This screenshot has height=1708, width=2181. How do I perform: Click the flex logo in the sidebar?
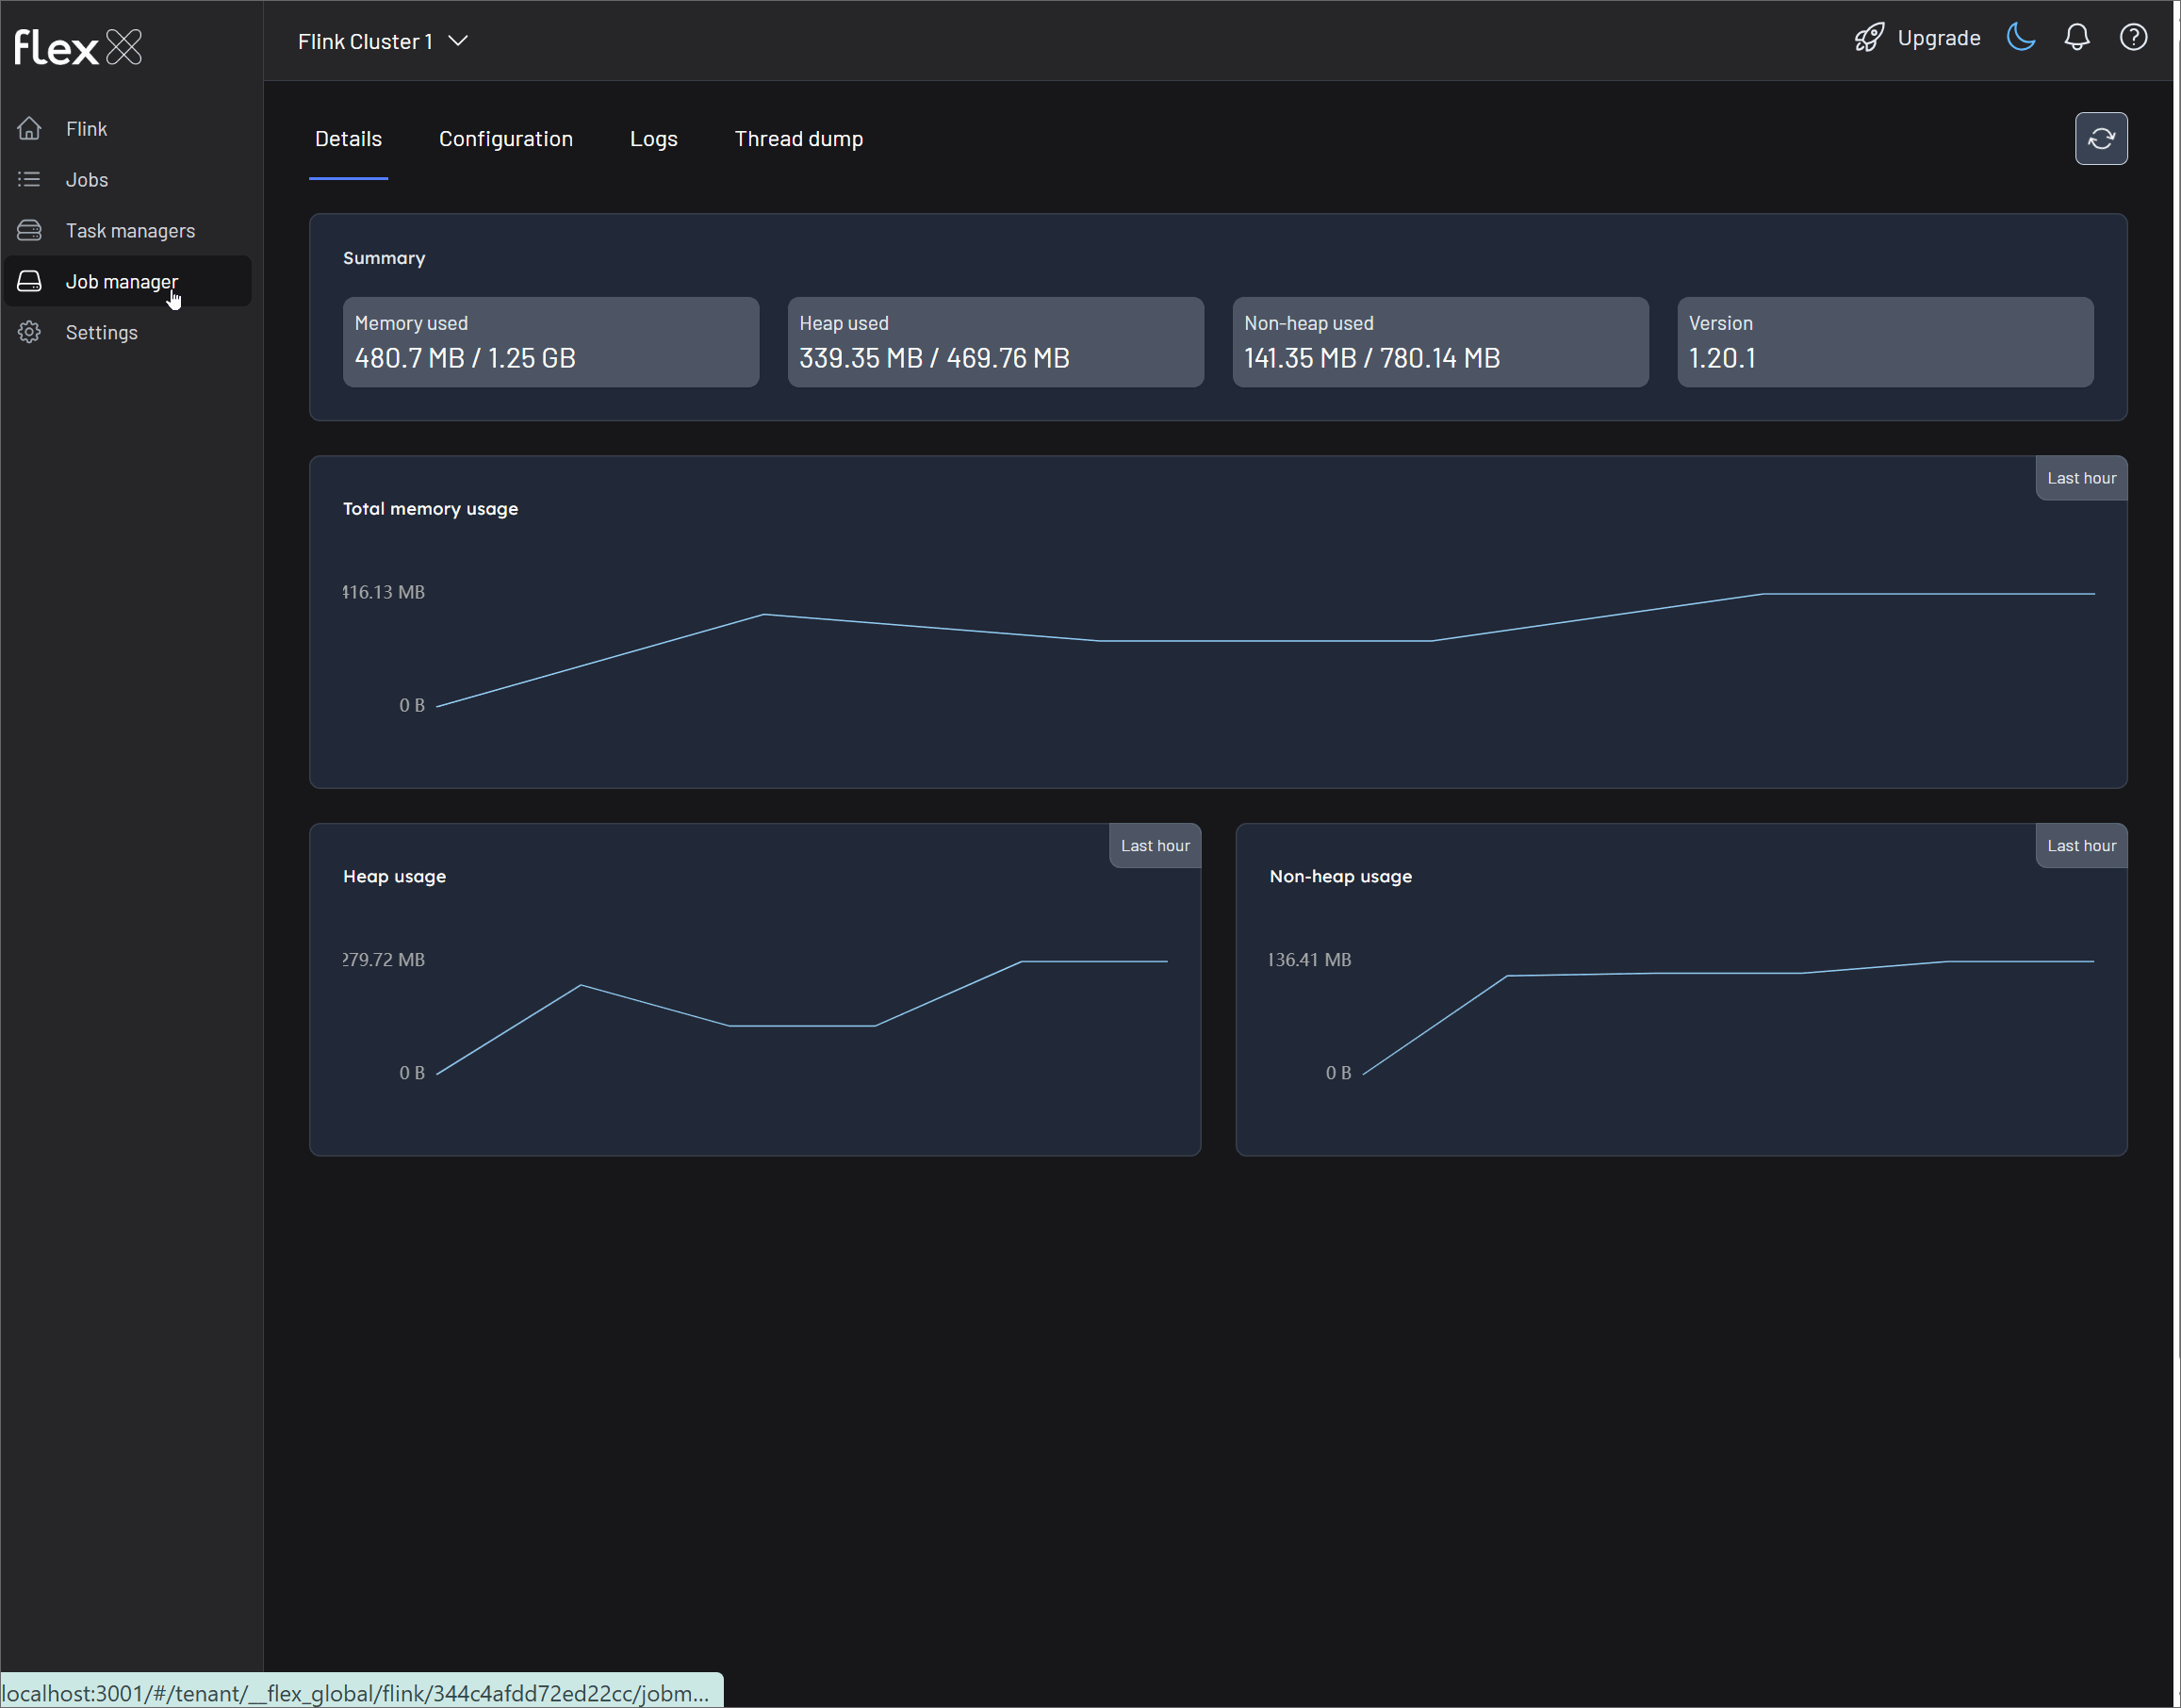78,47
